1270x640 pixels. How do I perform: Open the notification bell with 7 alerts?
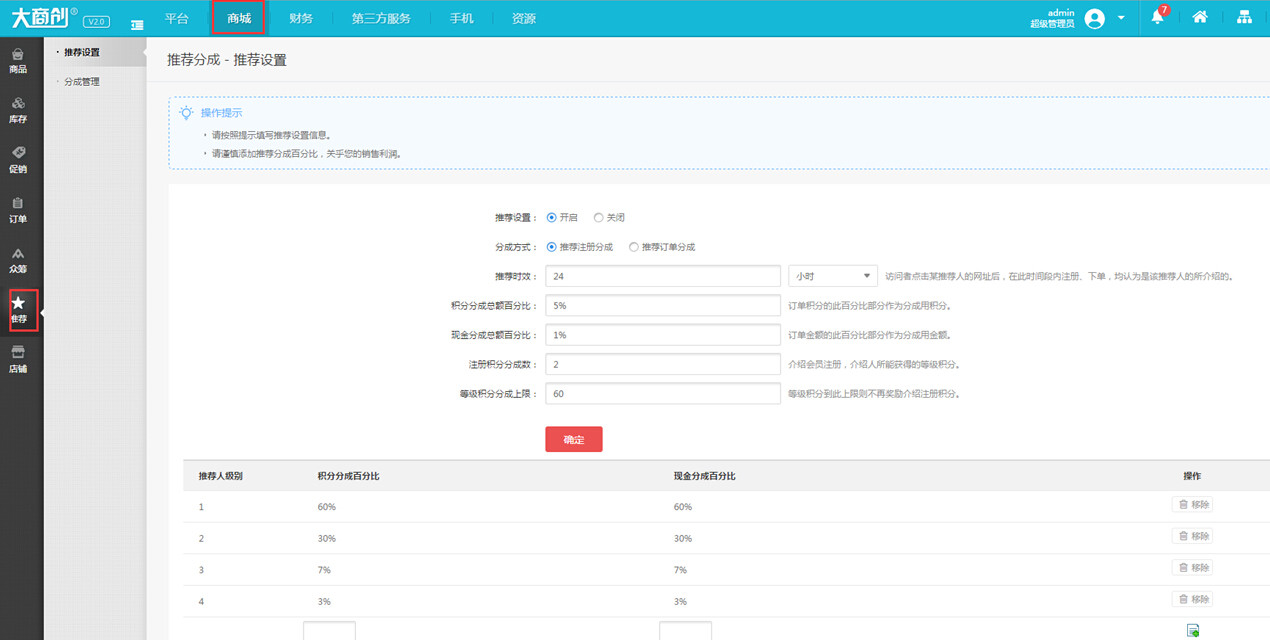tap(1158, 17)
